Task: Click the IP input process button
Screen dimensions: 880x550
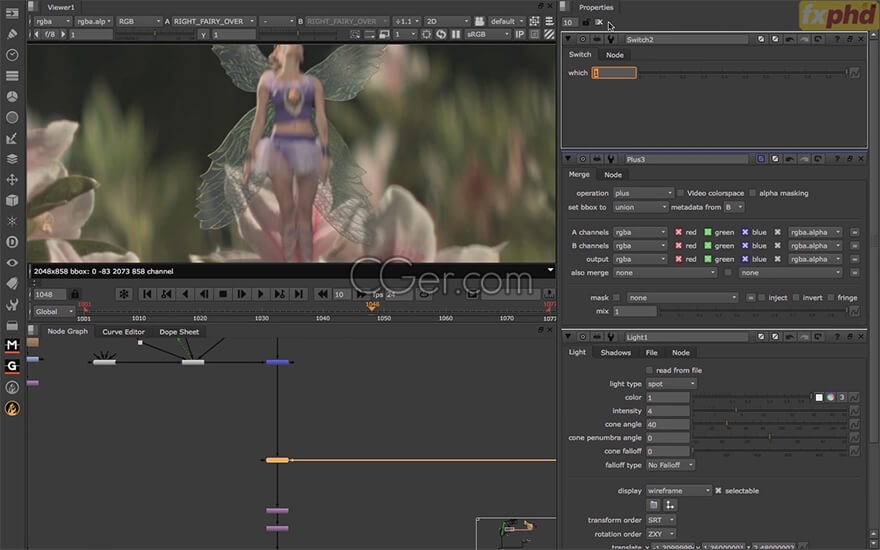Action: point(520,34)
